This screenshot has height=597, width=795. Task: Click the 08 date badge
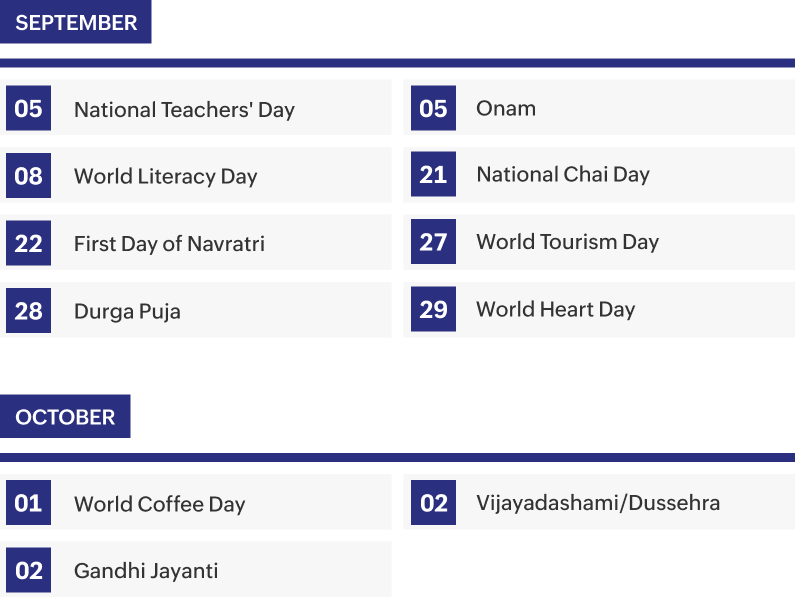tap(29, 176)
